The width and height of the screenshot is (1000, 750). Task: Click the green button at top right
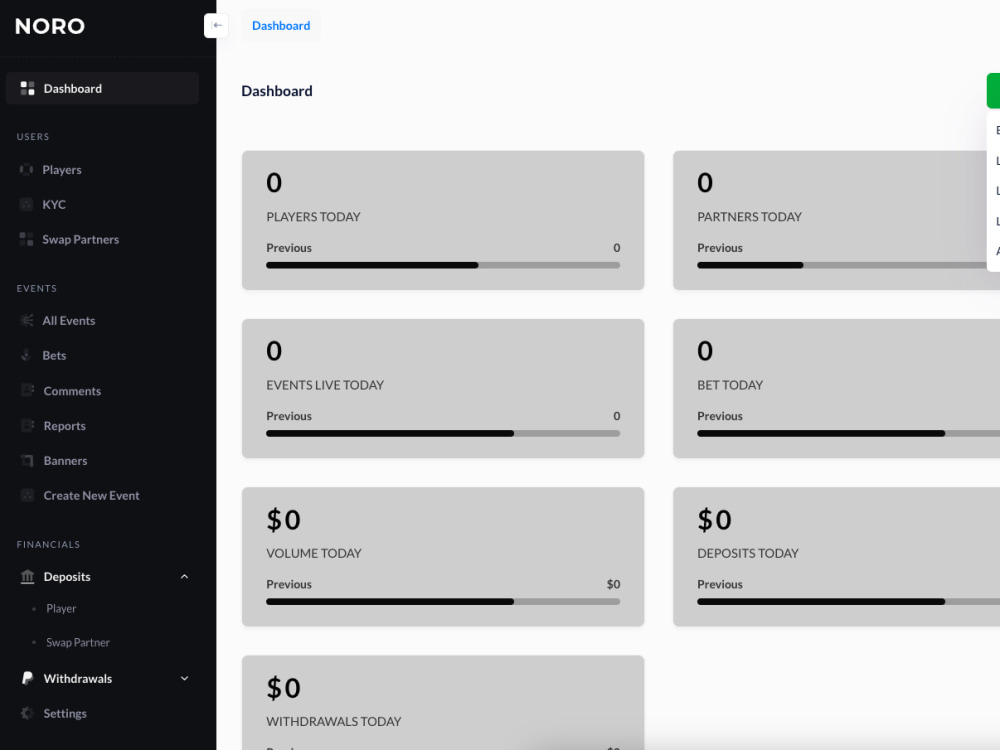point(993,91)
